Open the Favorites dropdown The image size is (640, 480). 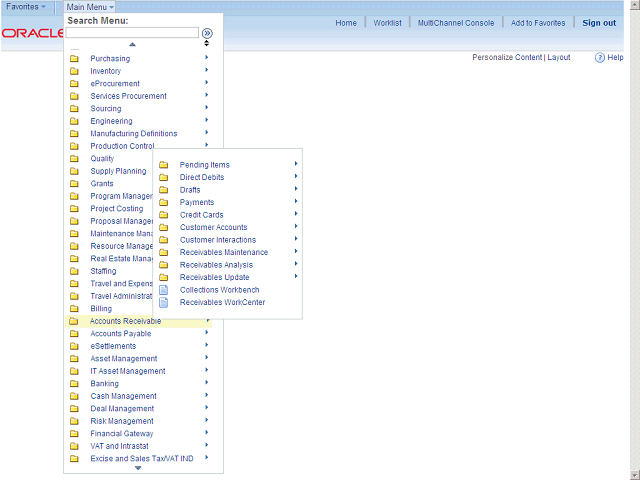26,7
